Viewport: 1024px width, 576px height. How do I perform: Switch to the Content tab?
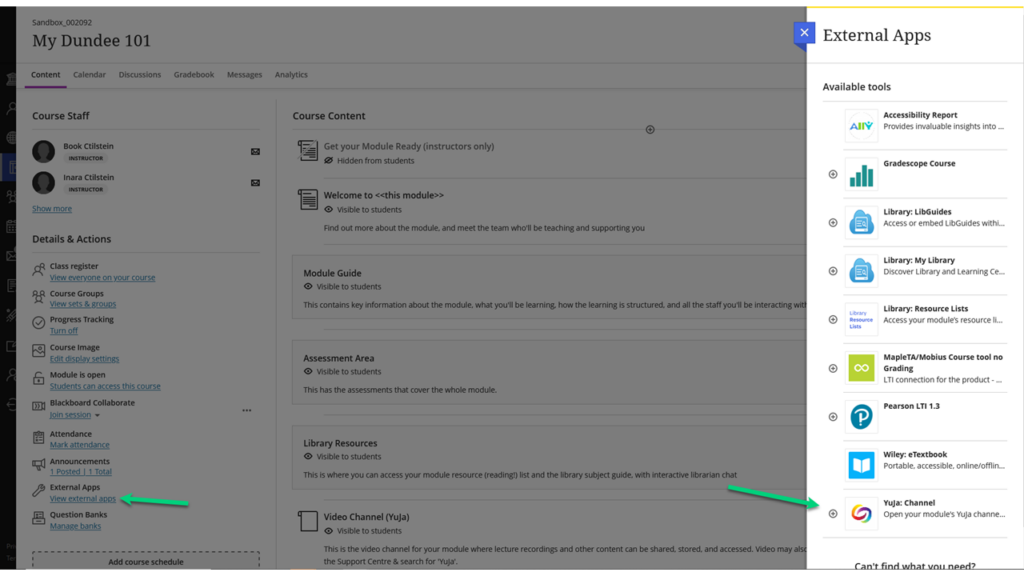click(46, 74)
